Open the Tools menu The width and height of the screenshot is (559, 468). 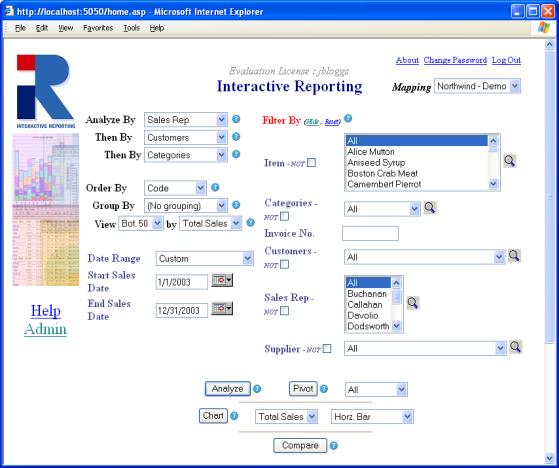pos(132,28)
